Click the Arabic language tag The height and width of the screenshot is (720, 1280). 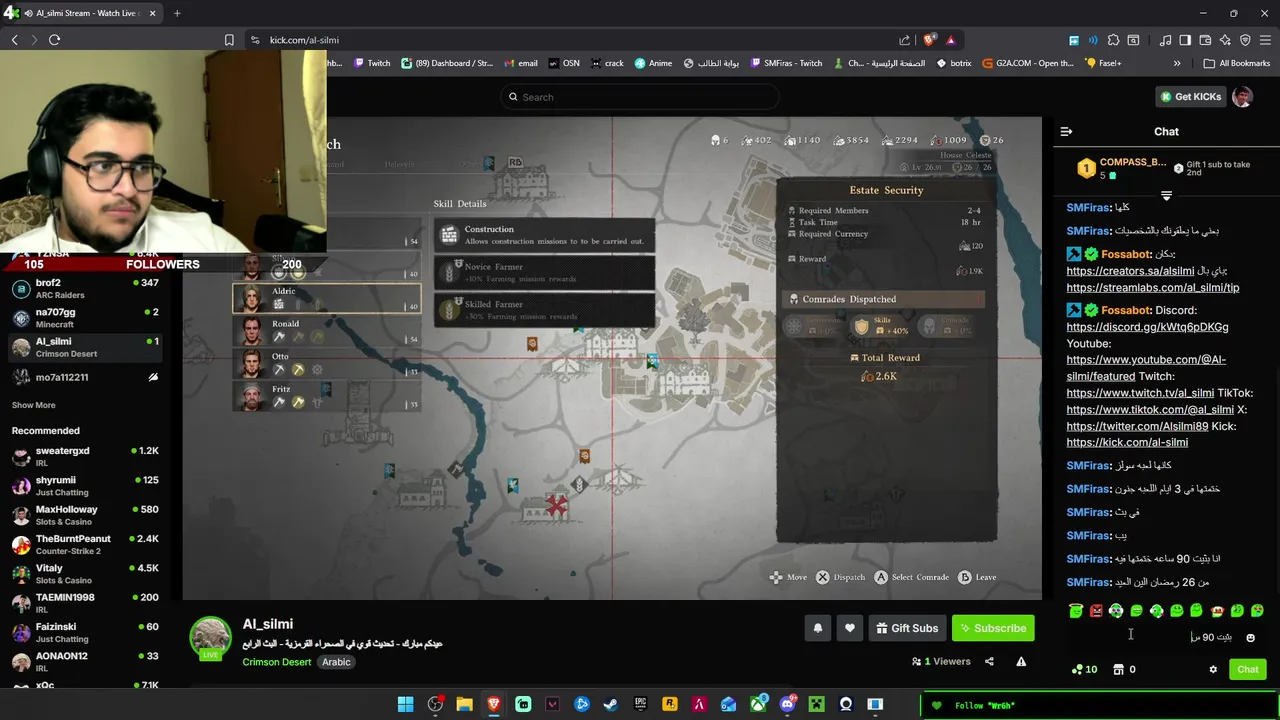(x=336, y=662)
